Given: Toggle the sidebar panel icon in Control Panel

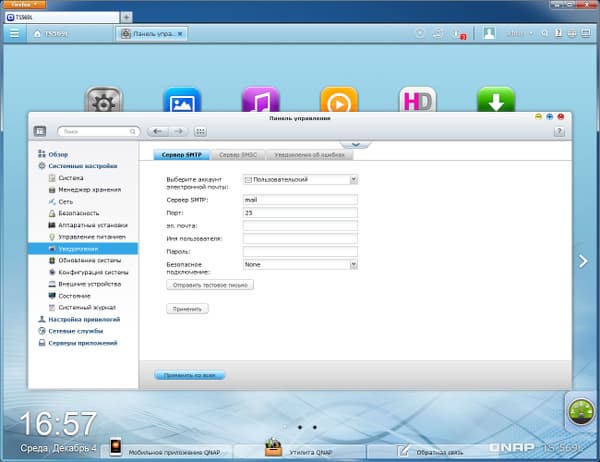Looking at the screenshot, I should (x=40, y=131).
